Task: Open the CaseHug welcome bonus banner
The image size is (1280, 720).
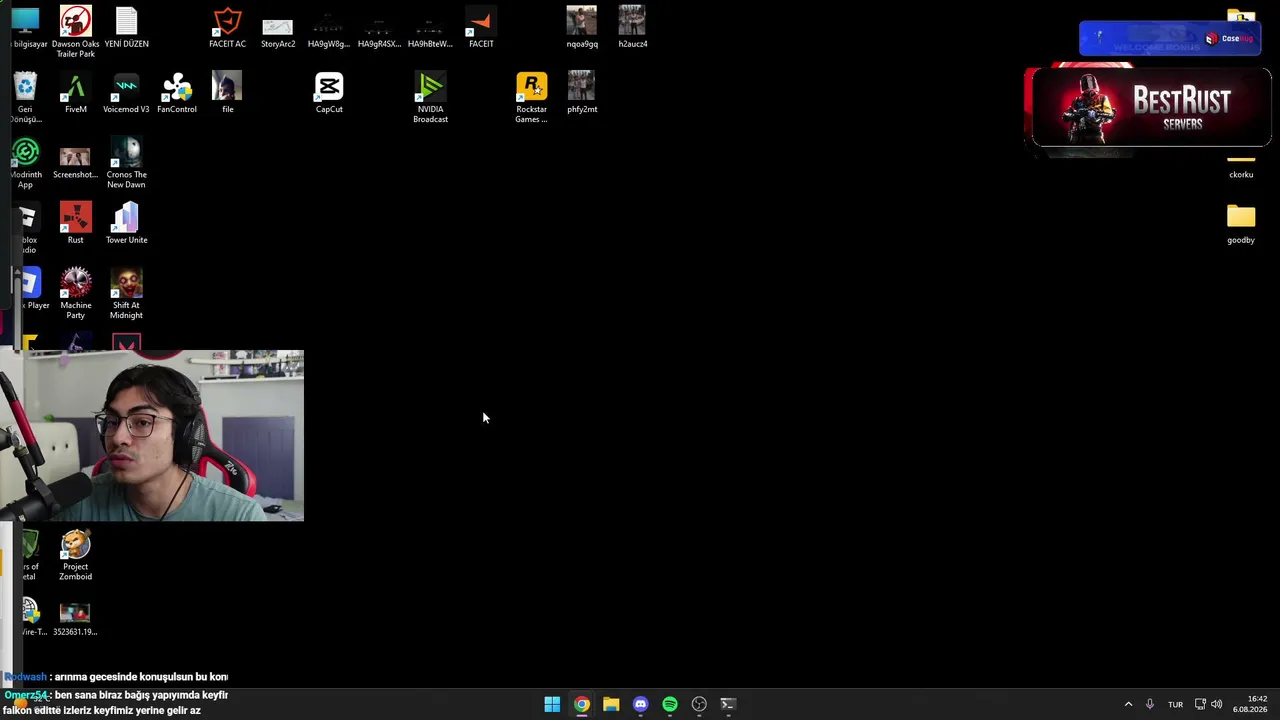Action: 1169,39
